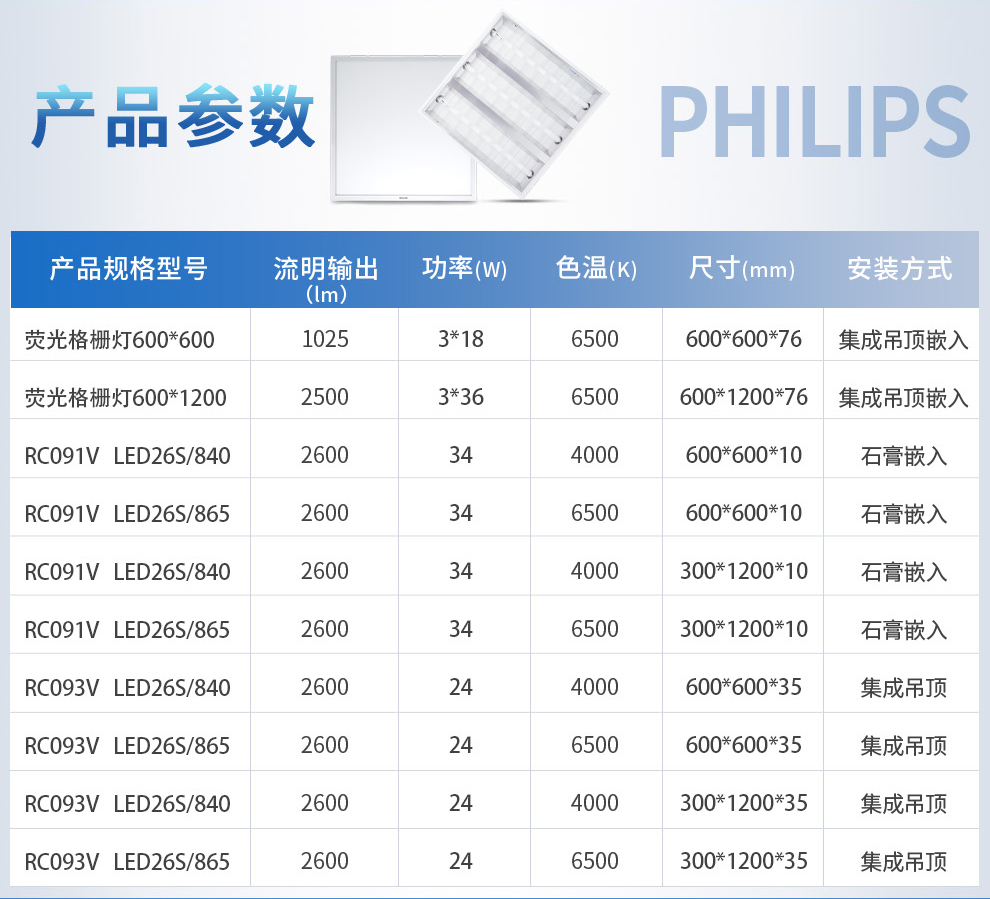Click 24 power in the 300*1200*35 4000K row
This screenshot has width=990, height=899.
coord(461,804)
